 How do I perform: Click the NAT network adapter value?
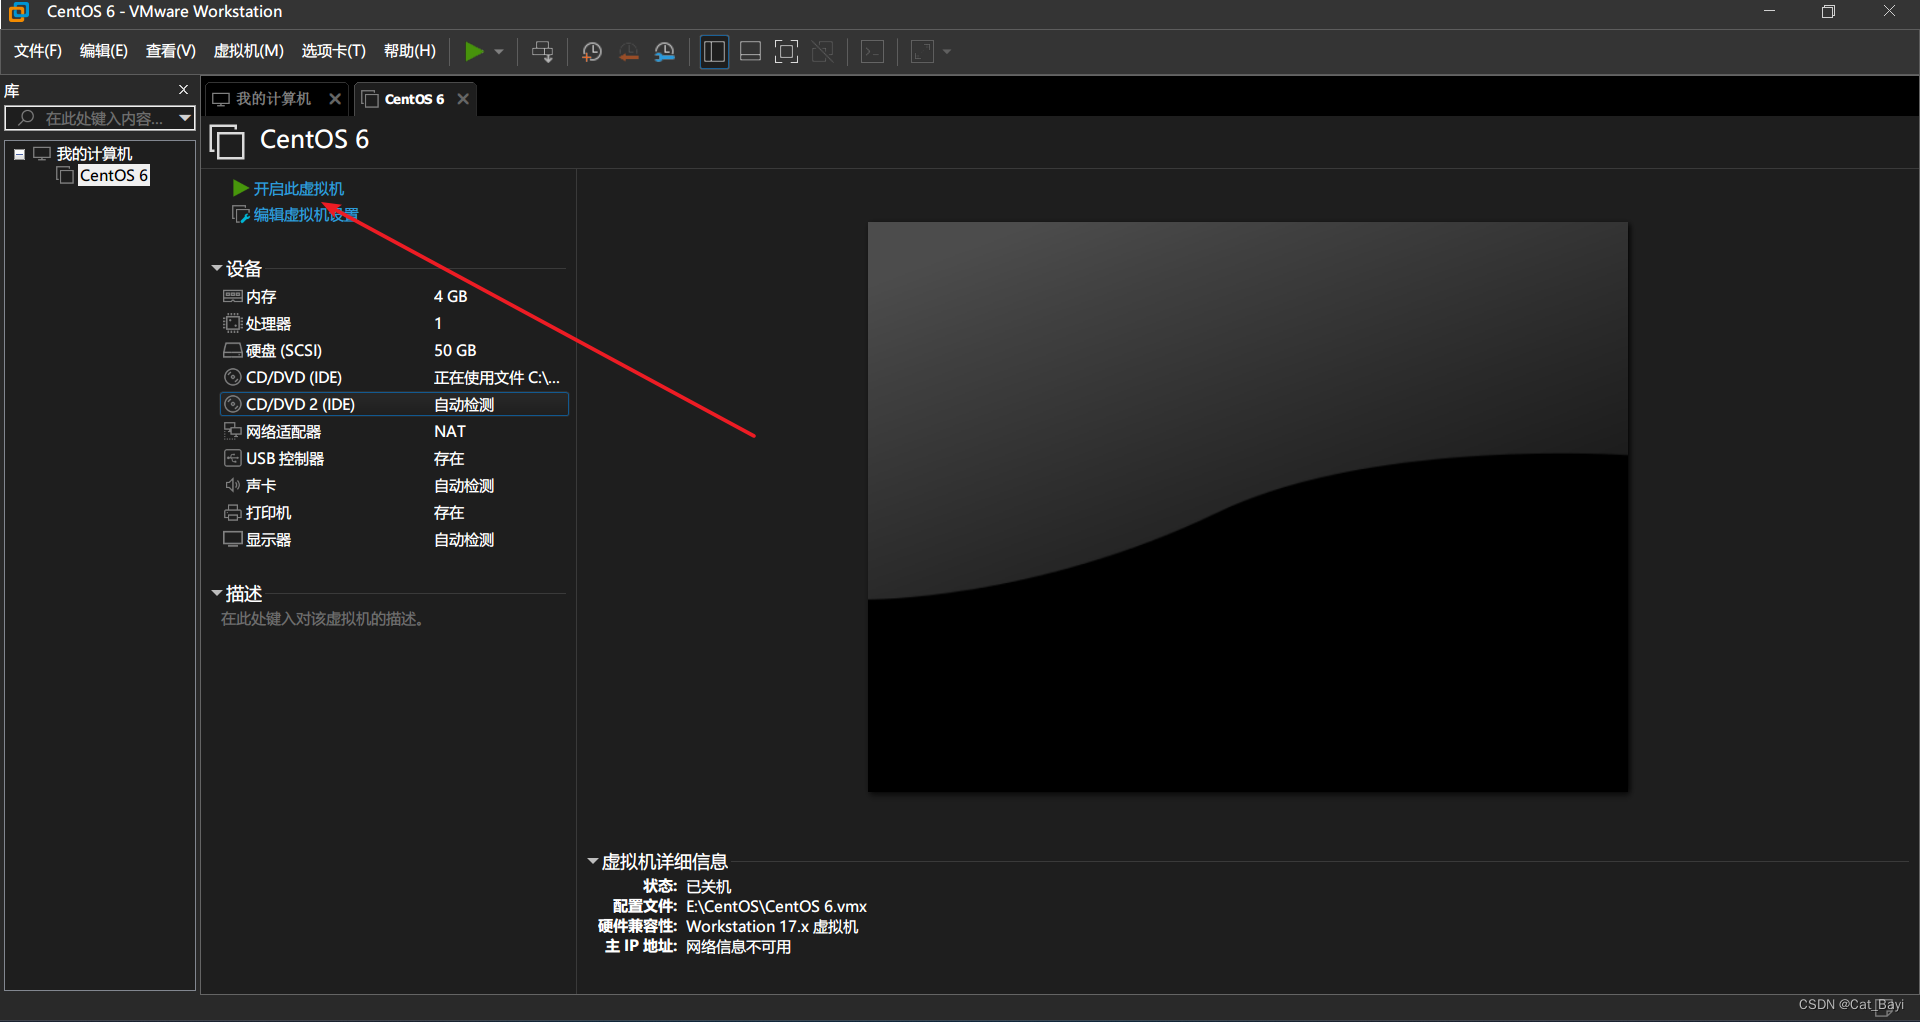click(x=450, y=431)
